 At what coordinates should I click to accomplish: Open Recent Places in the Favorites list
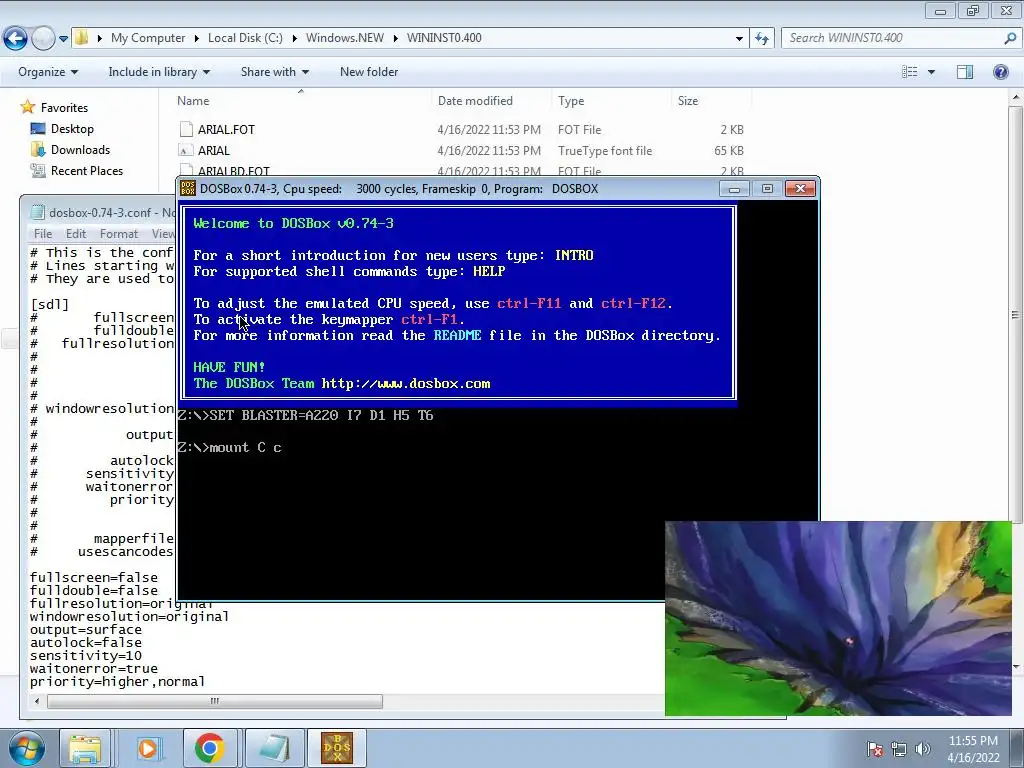pyautogui.click(x=87, y=170)
